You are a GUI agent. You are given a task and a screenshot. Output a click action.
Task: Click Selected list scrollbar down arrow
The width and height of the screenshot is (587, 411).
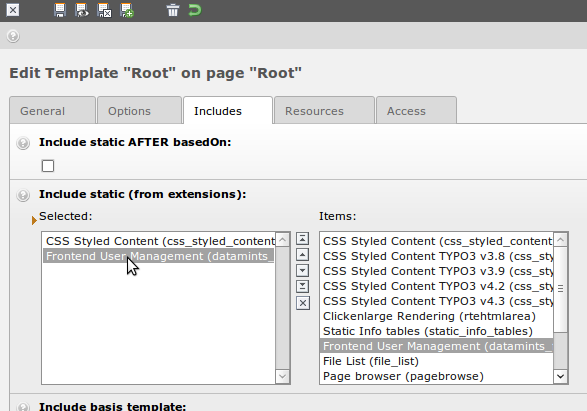tap(283, 376)
